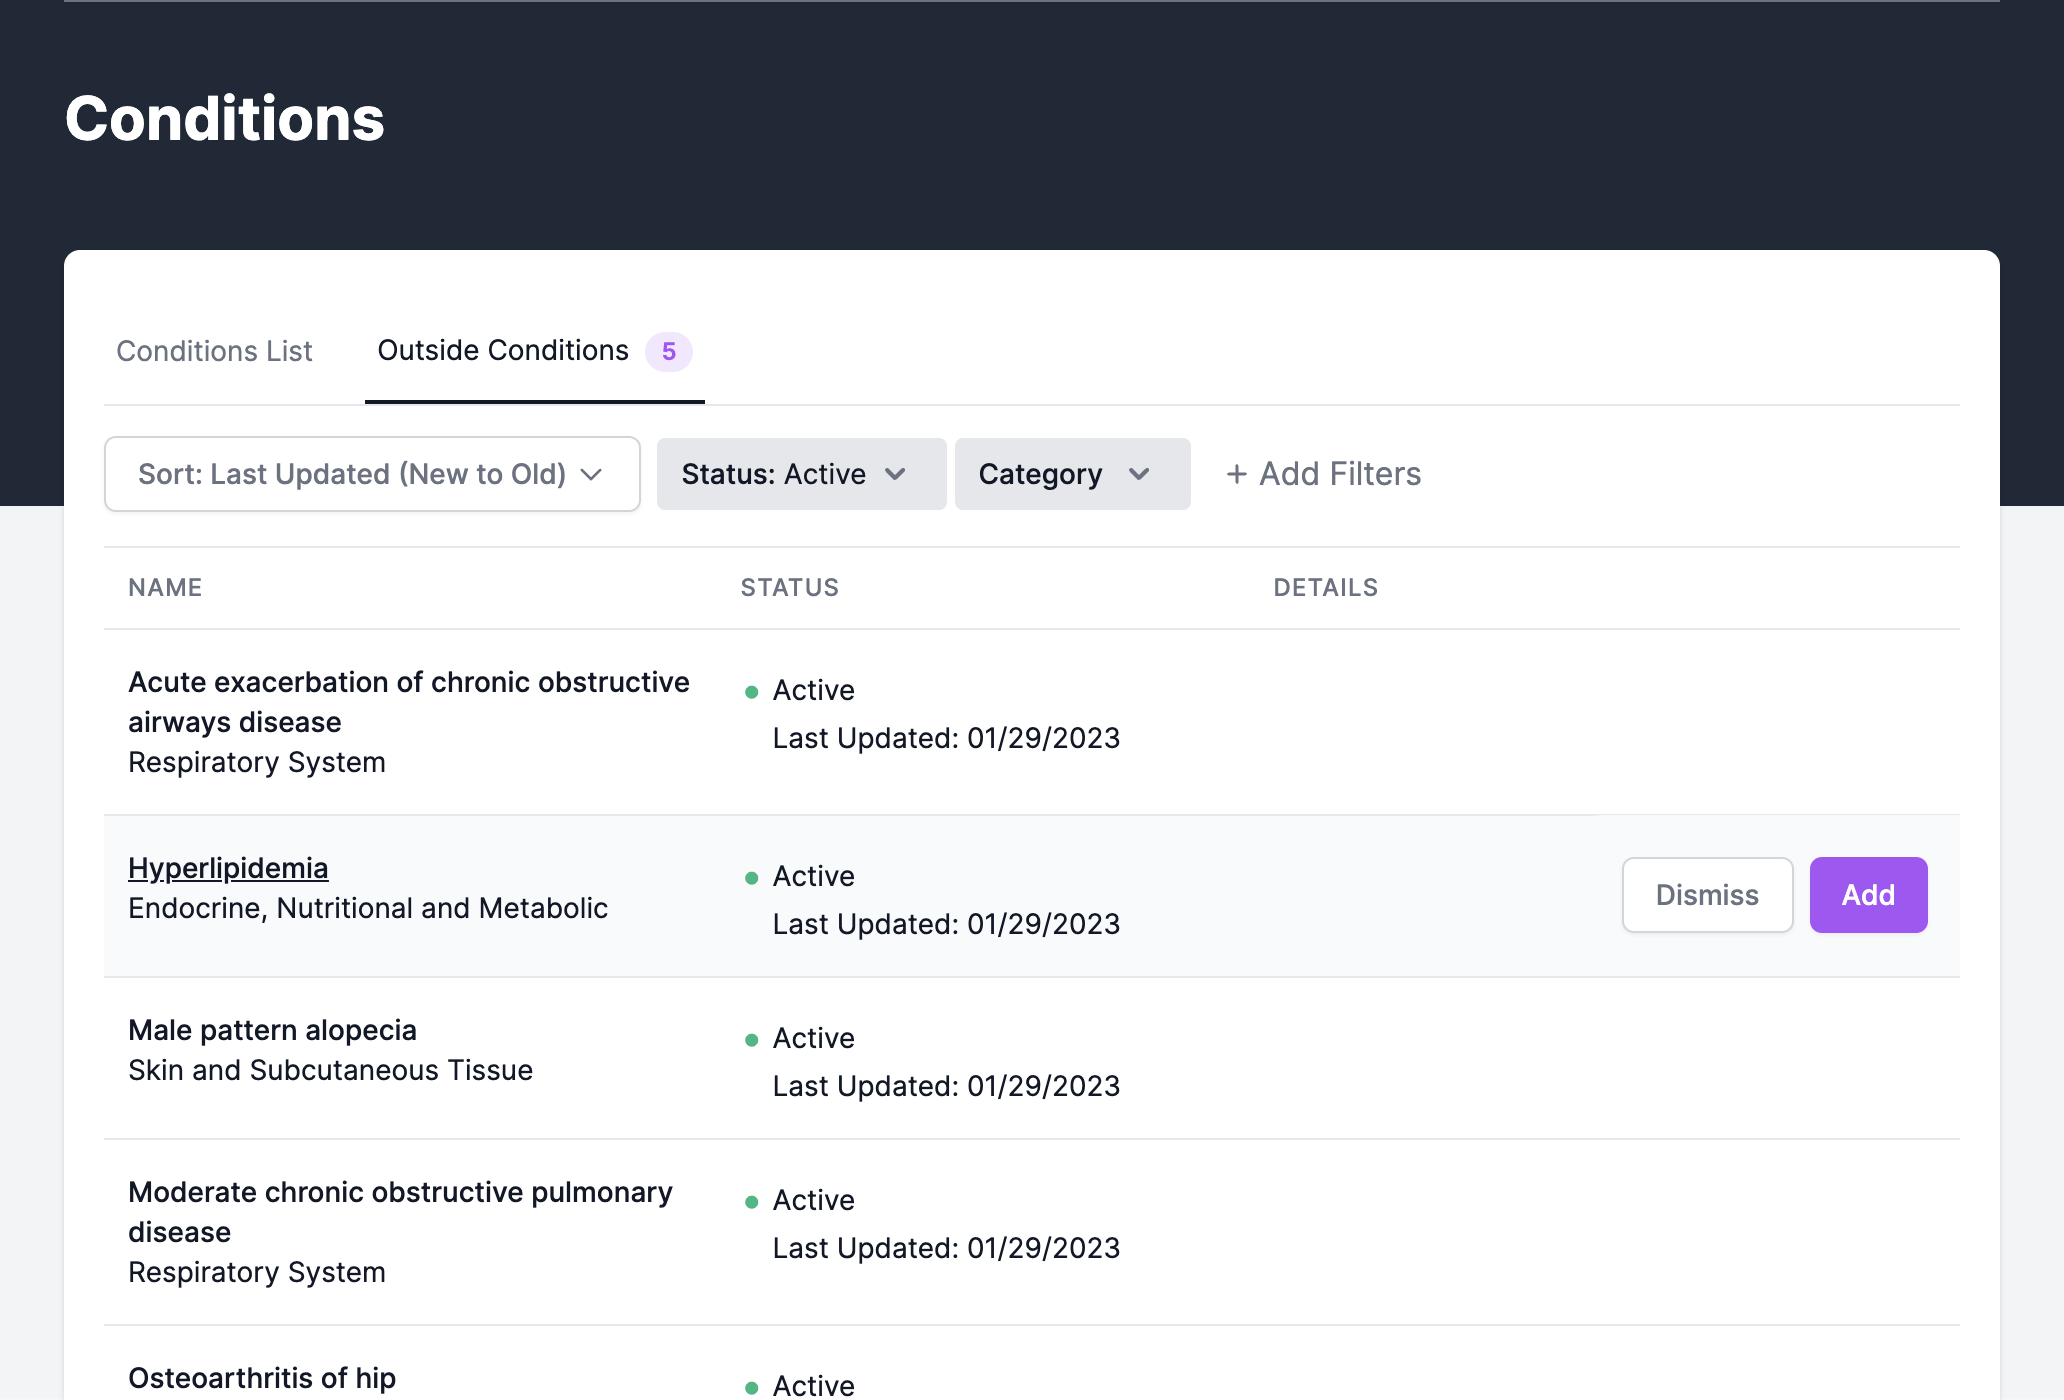Open the Category filter dropdown
This screenshot has width=2064, height=1400.
pos(1041,474)
